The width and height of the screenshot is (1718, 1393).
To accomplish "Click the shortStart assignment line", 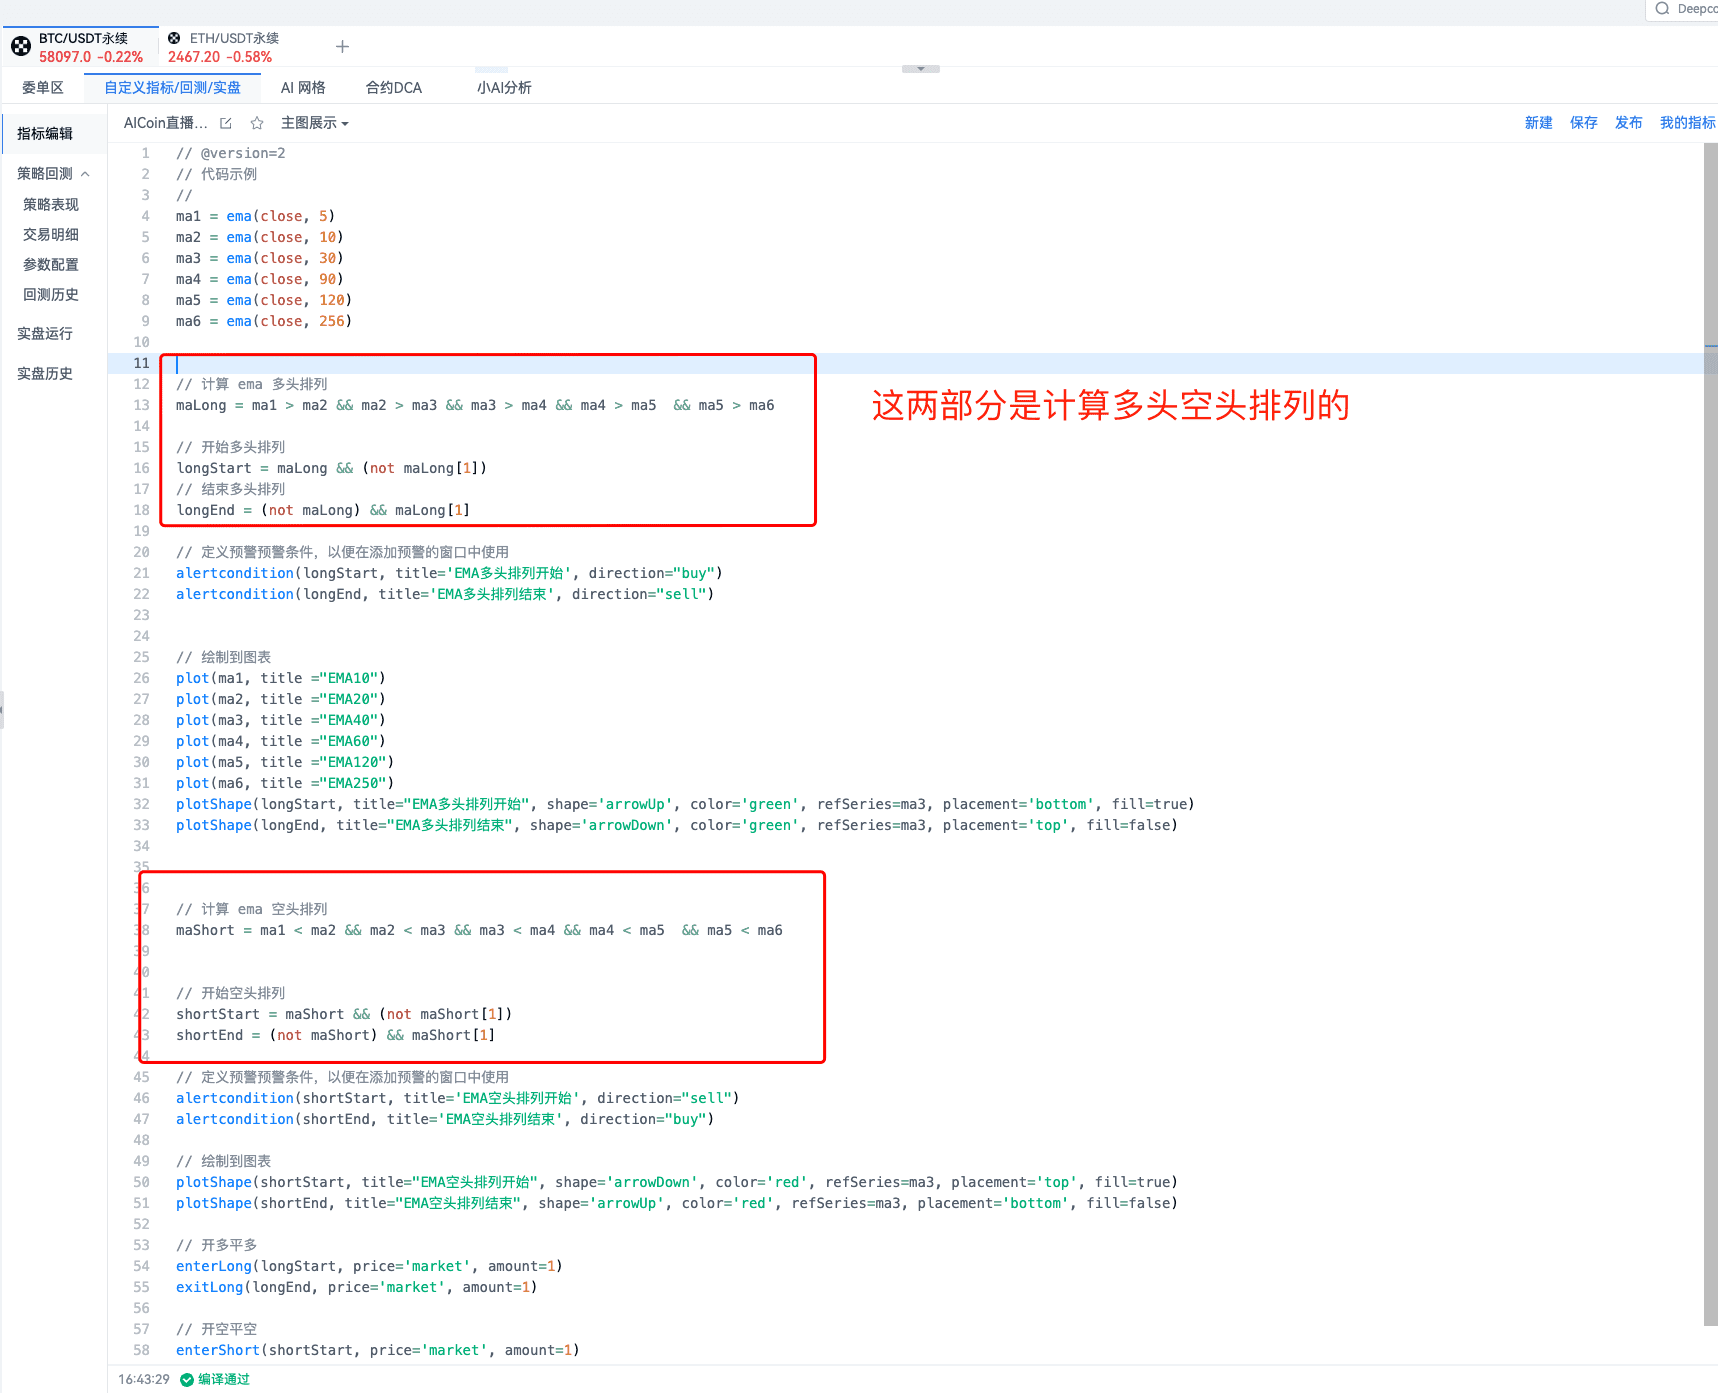I will coord(344,1014).
